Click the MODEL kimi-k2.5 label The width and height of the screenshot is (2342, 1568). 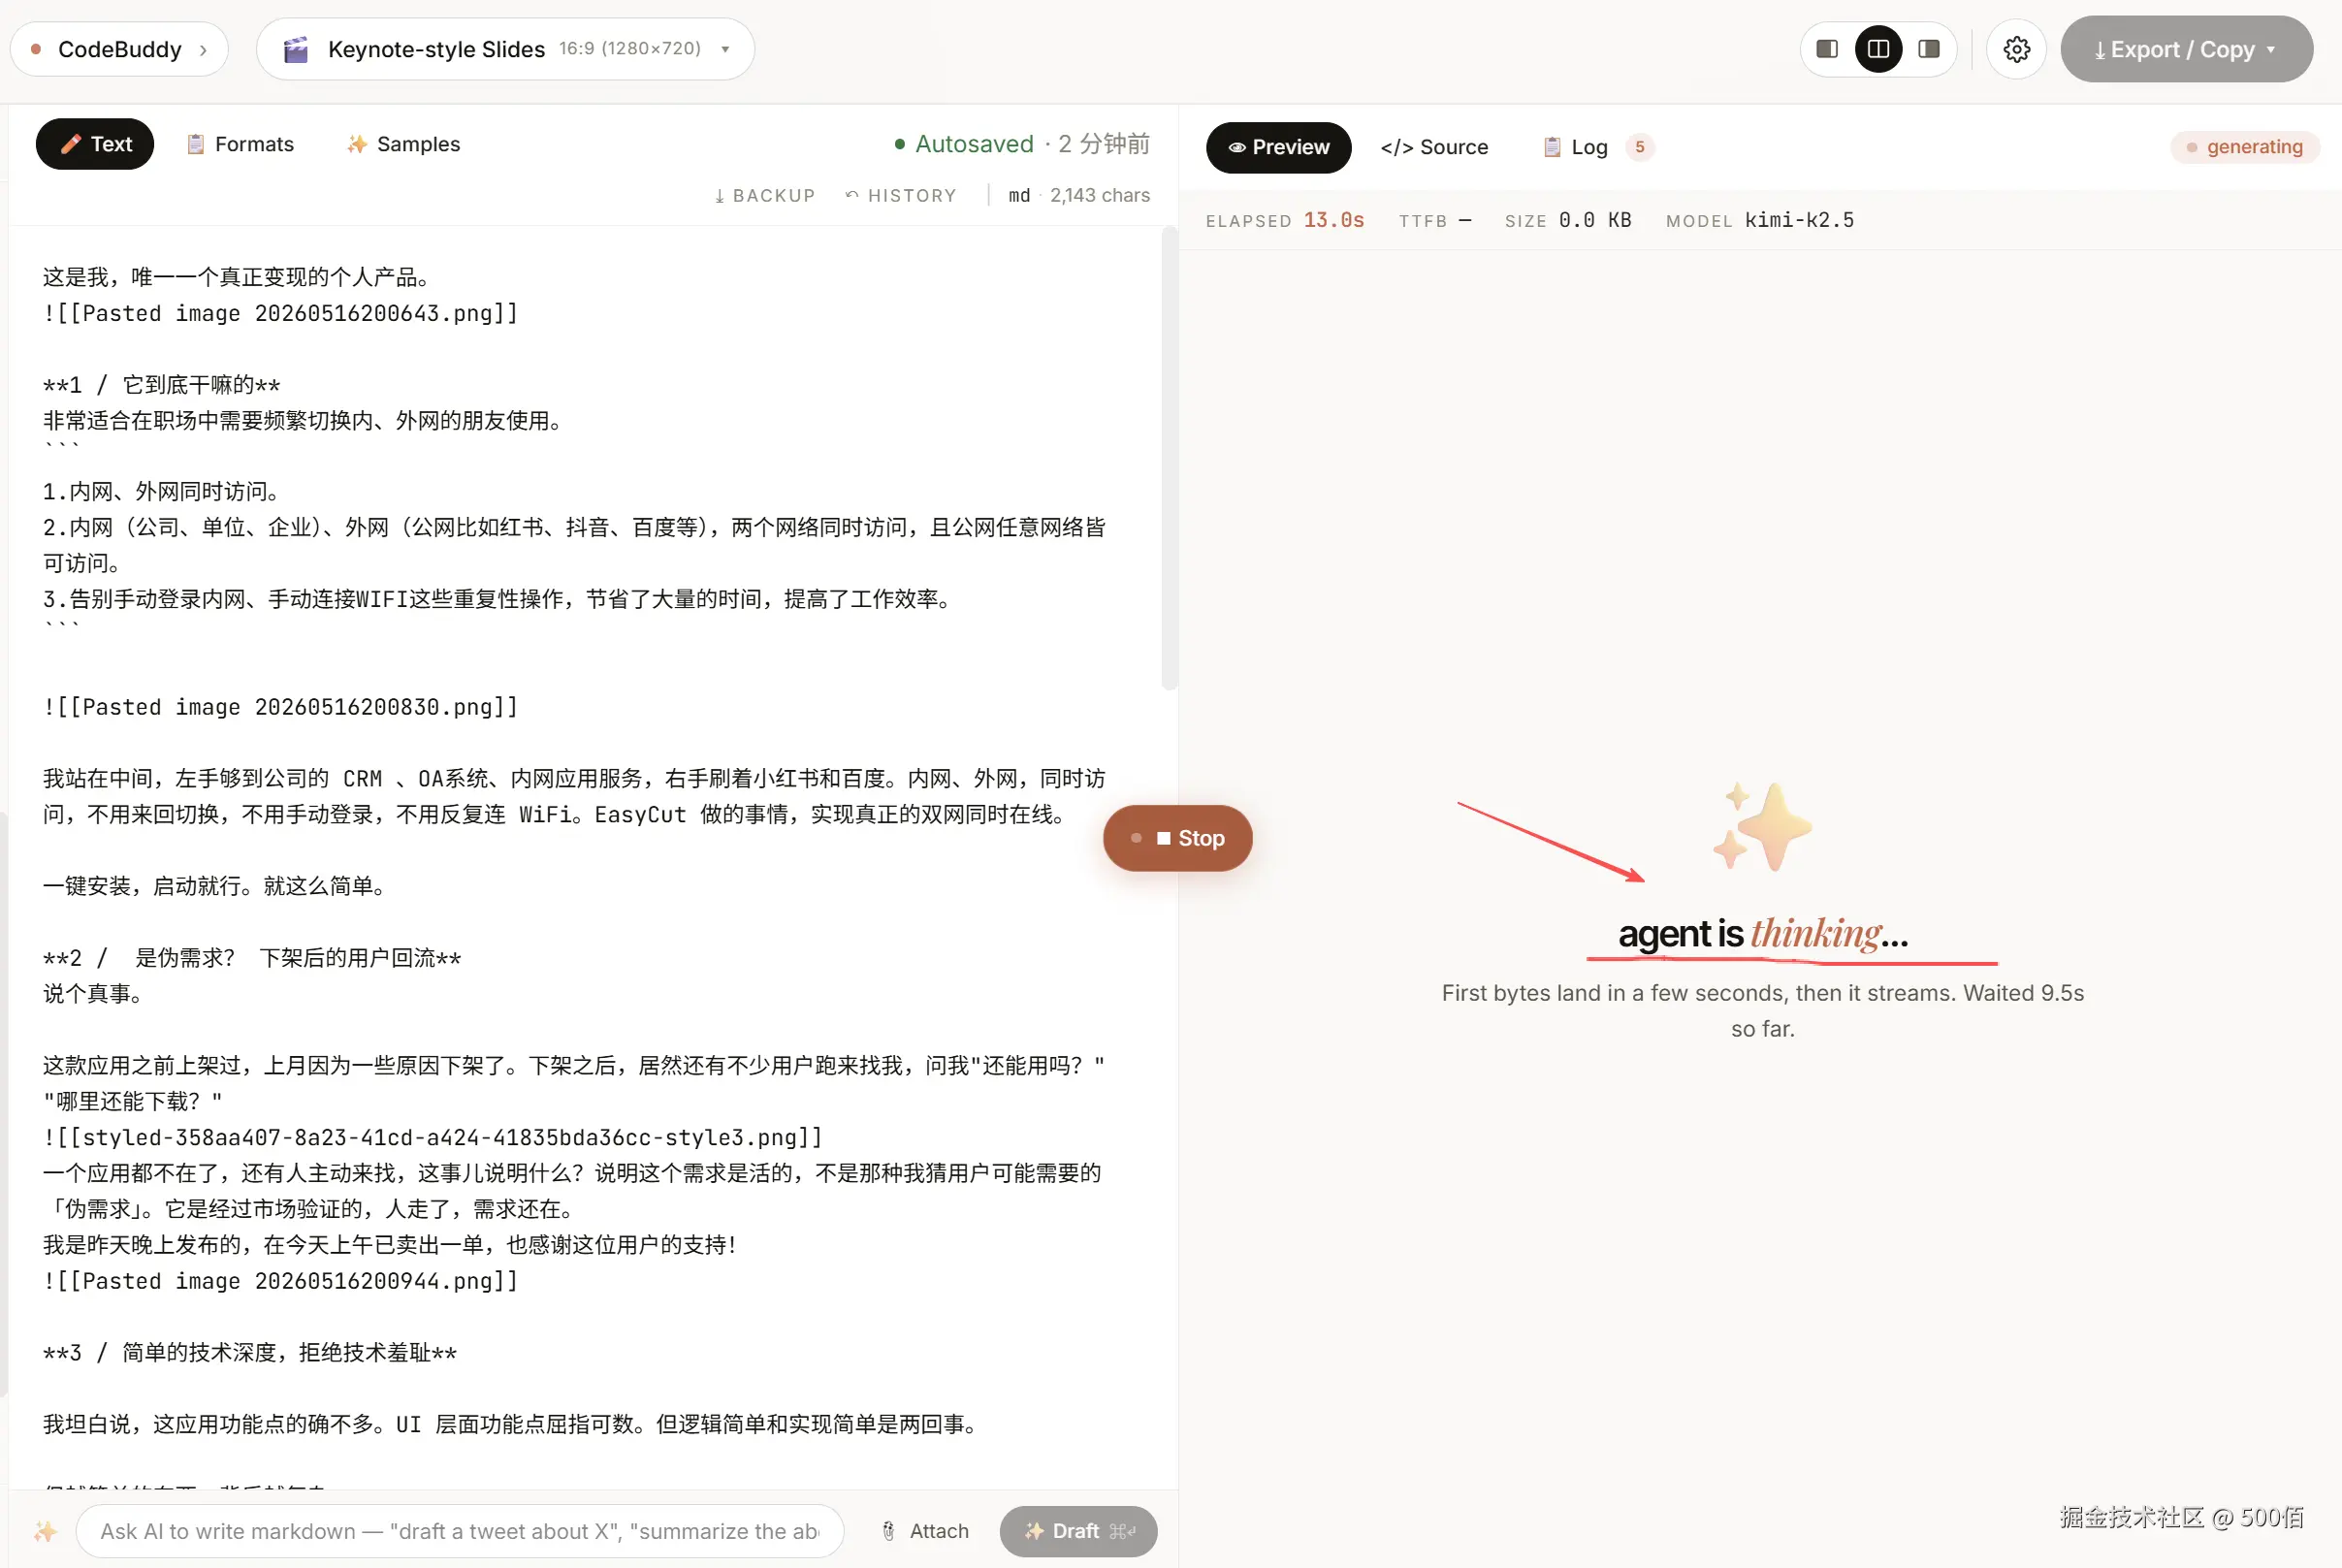click(1759, 220)
